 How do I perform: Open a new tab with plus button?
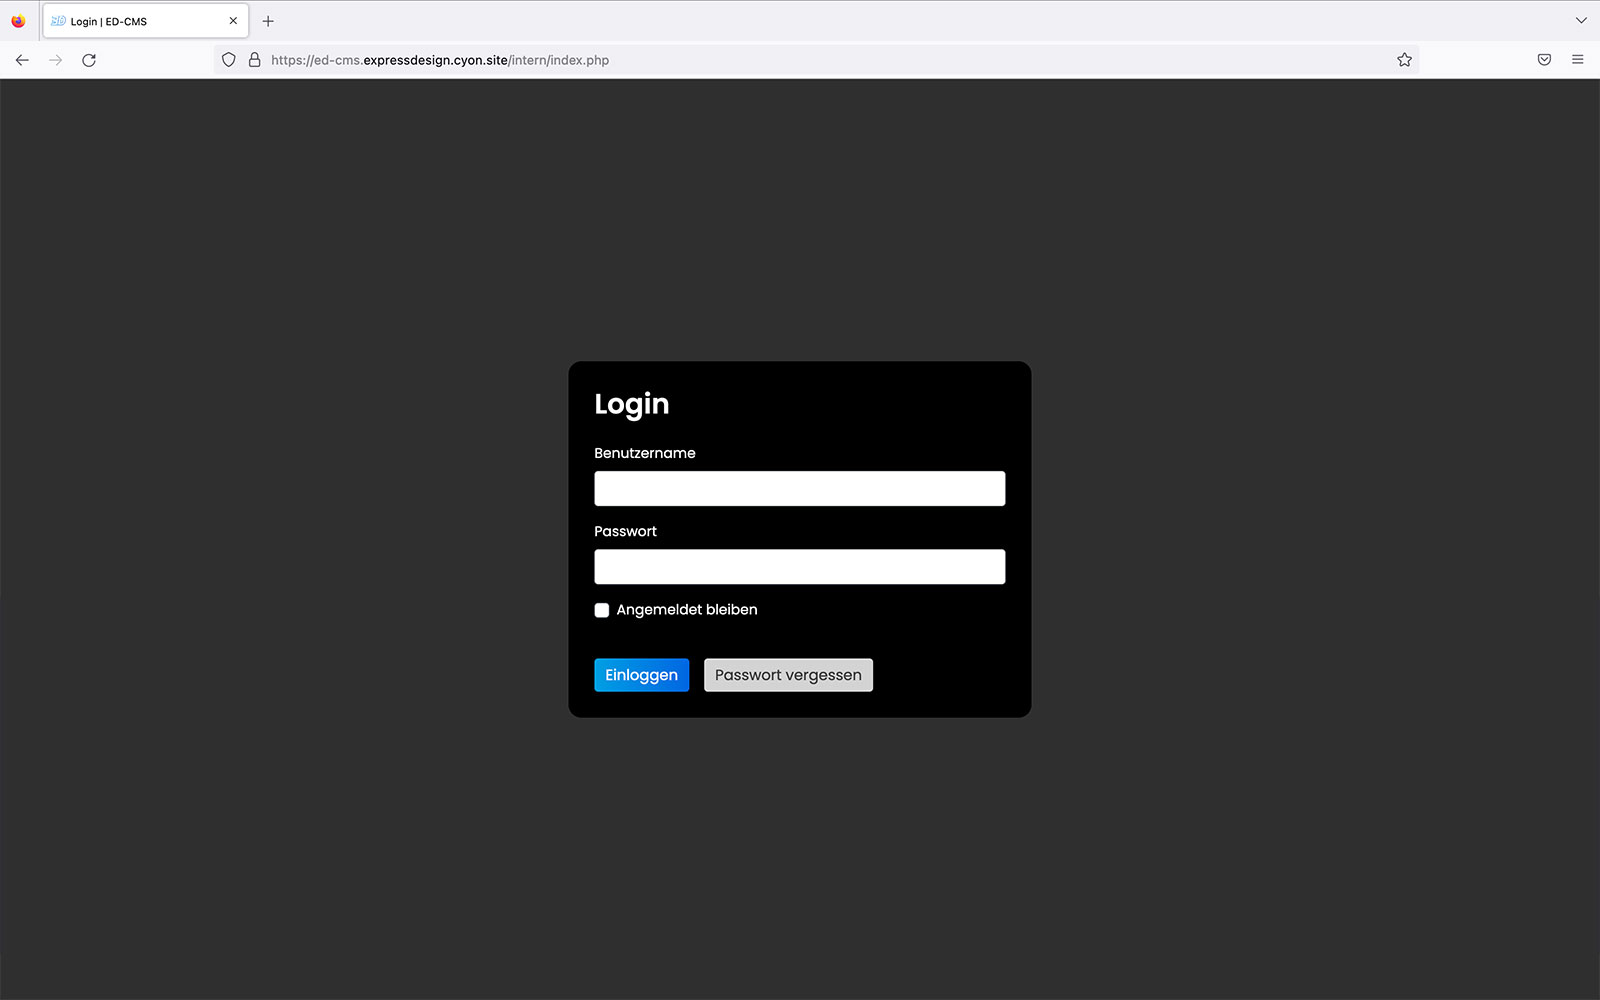click(268, 21)
